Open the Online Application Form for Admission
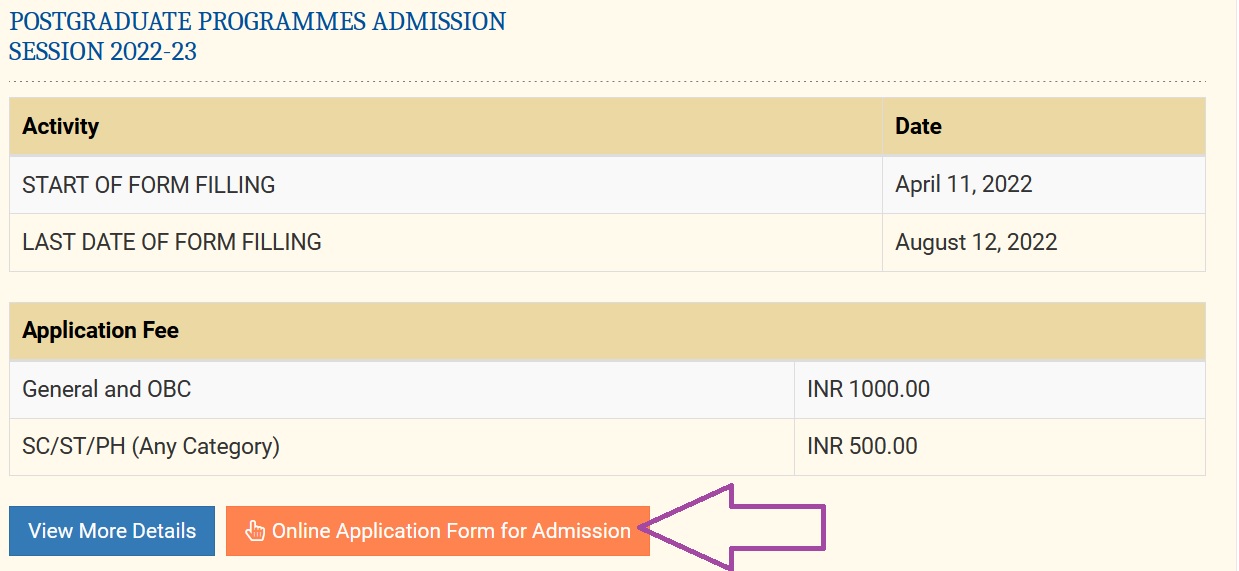The height and width of the screenshot is (571, 1239). [438, 531]
